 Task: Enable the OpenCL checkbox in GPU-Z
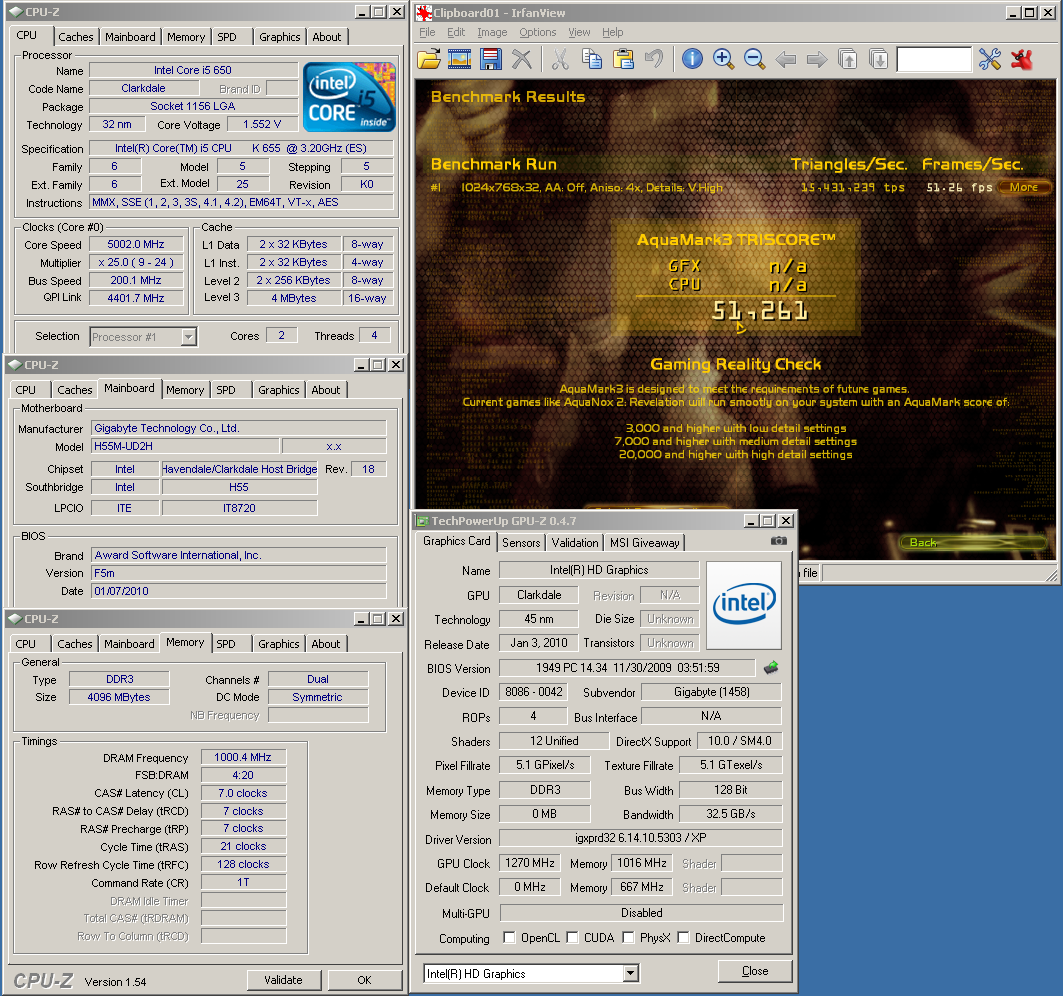tap(509, 938)
